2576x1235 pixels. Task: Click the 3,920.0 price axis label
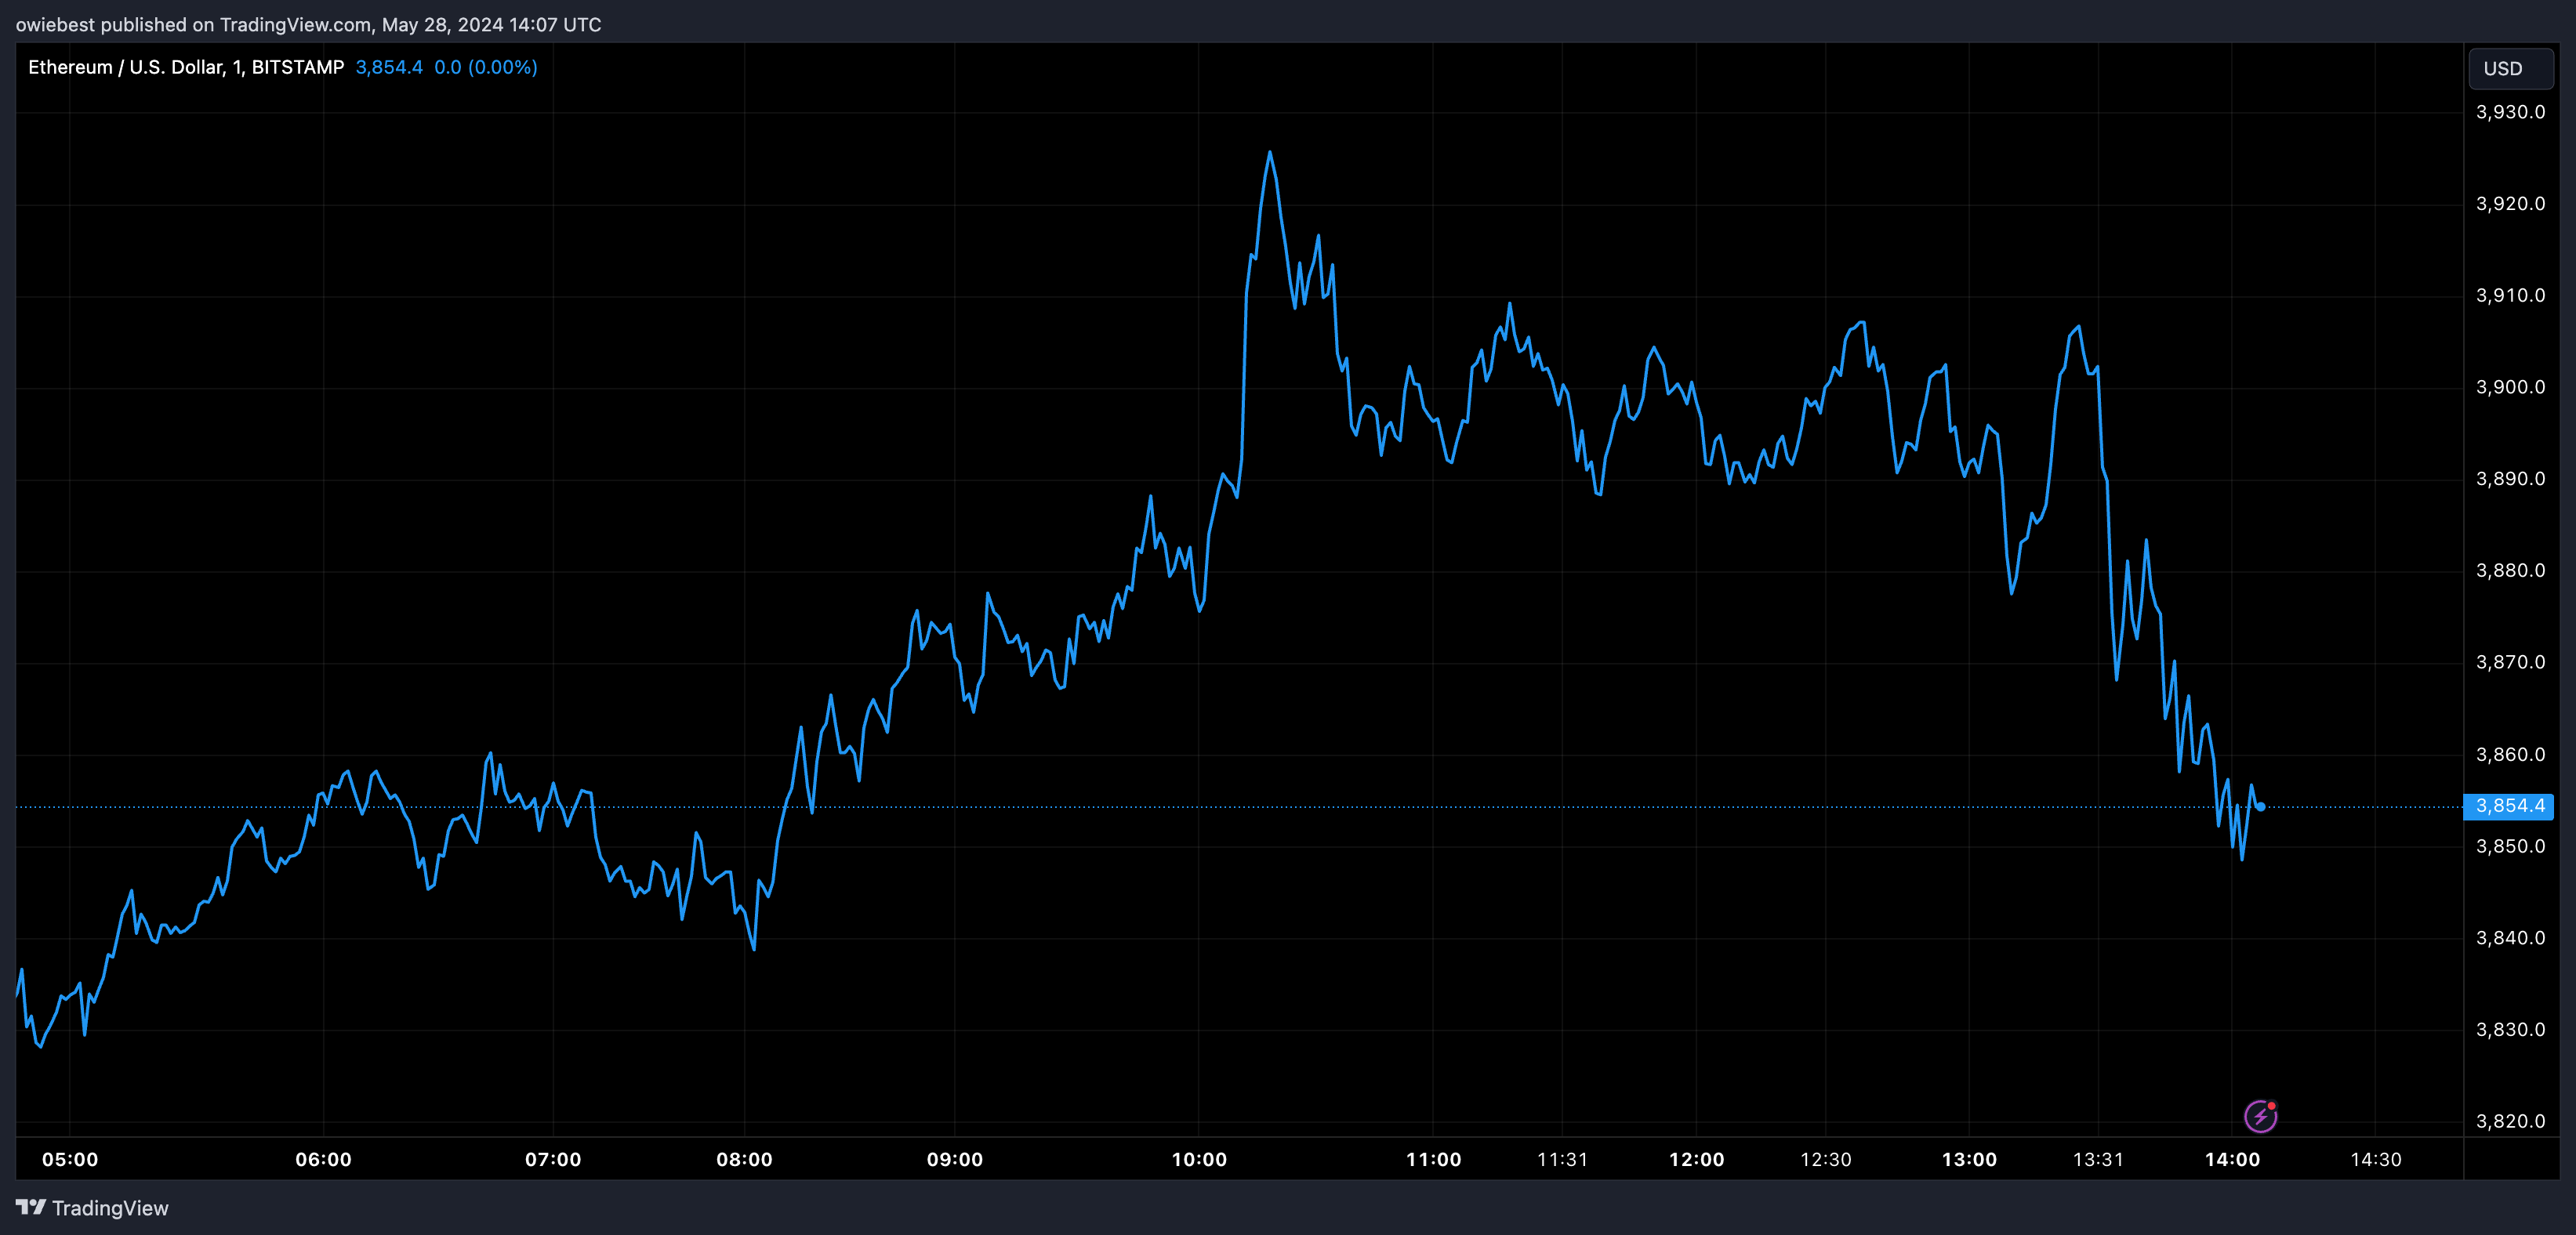2510,204
